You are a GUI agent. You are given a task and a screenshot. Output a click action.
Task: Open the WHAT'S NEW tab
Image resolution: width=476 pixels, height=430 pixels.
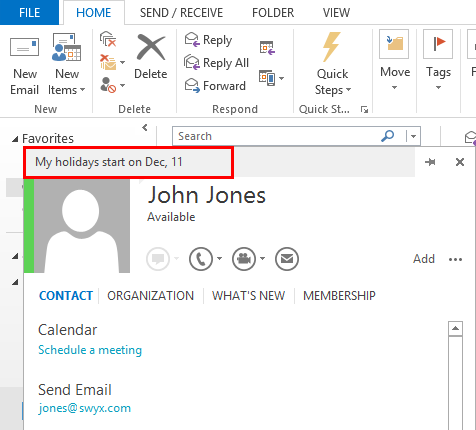point(249,296)
